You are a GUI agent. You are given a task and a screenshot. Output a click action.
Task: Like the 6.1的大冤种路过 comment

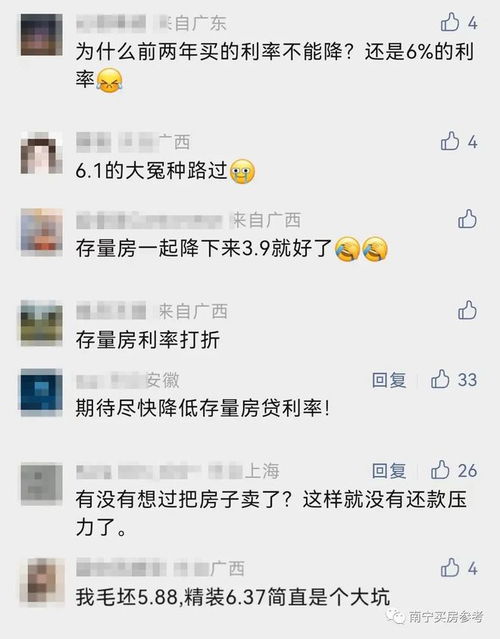point(450,141)
